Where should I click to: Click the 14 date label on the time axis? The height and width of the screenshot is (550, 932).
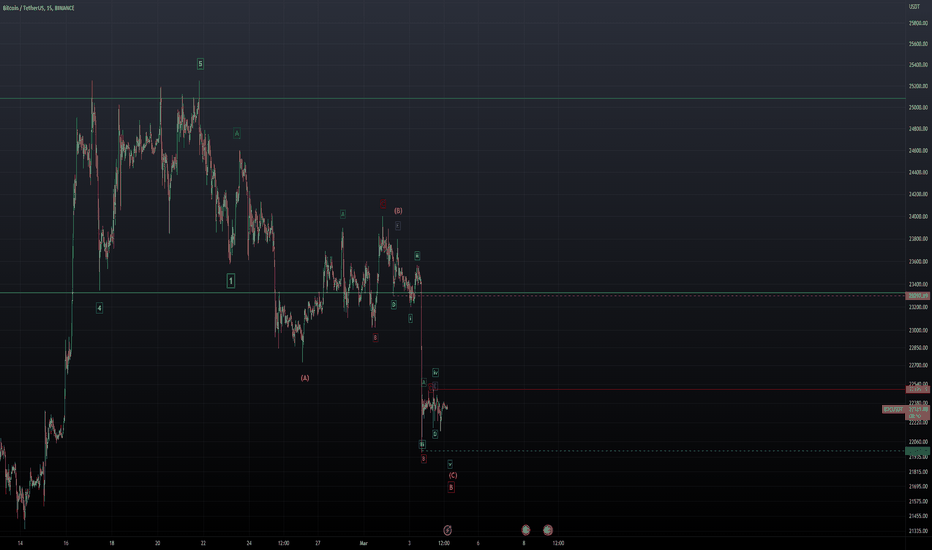click(20, 543)
